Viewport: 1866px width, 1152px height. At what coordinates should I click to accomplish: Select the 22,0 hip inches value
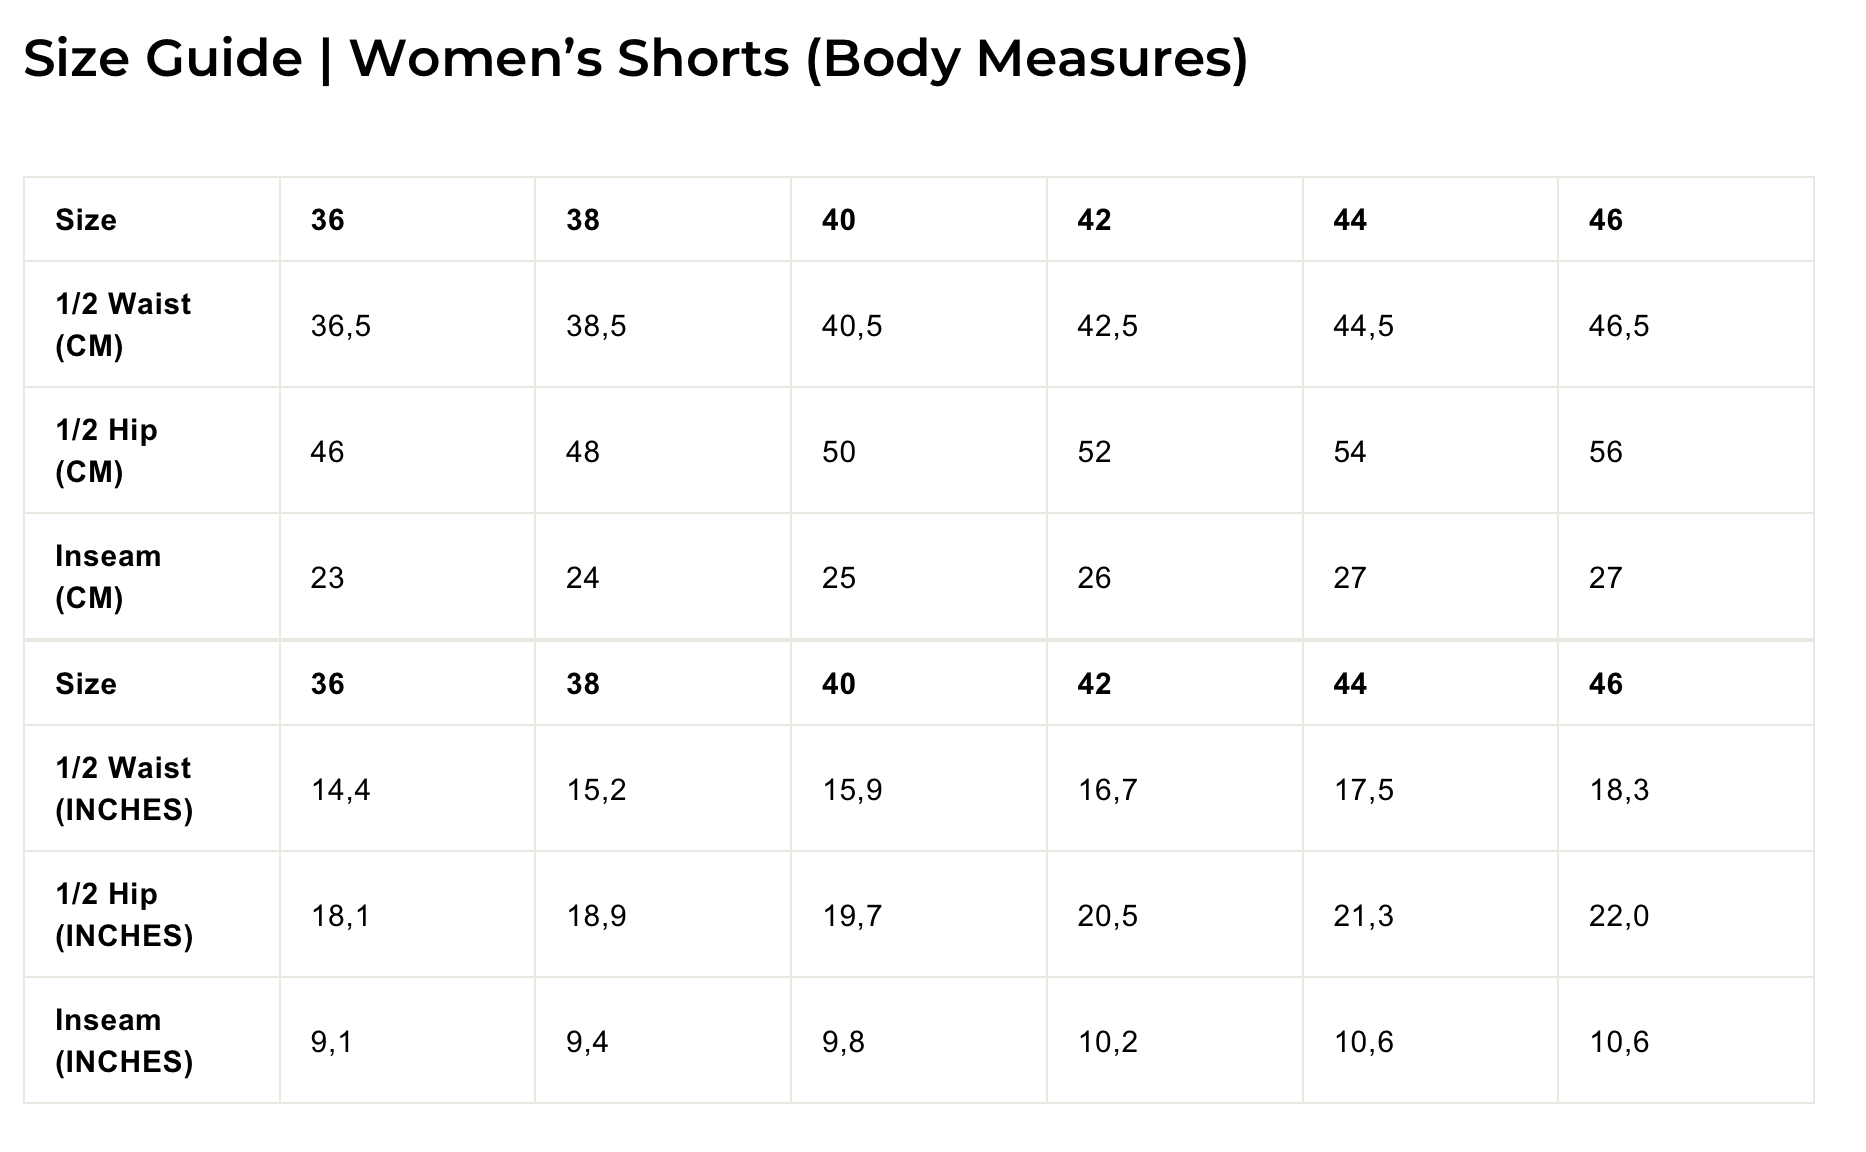pos(1619,916)
